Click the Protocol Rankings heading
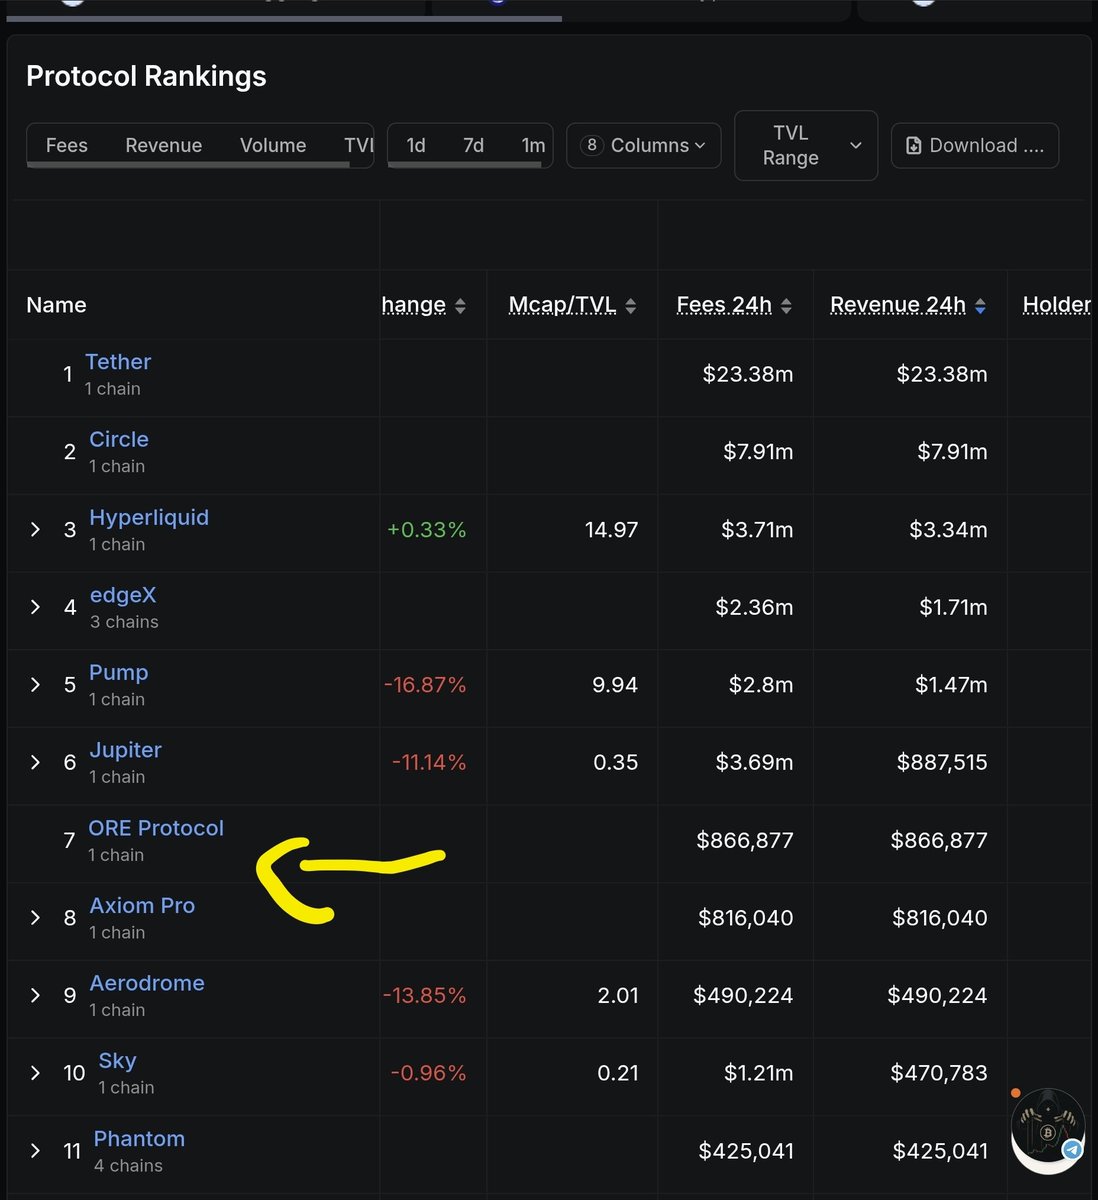 coord(146,76)
